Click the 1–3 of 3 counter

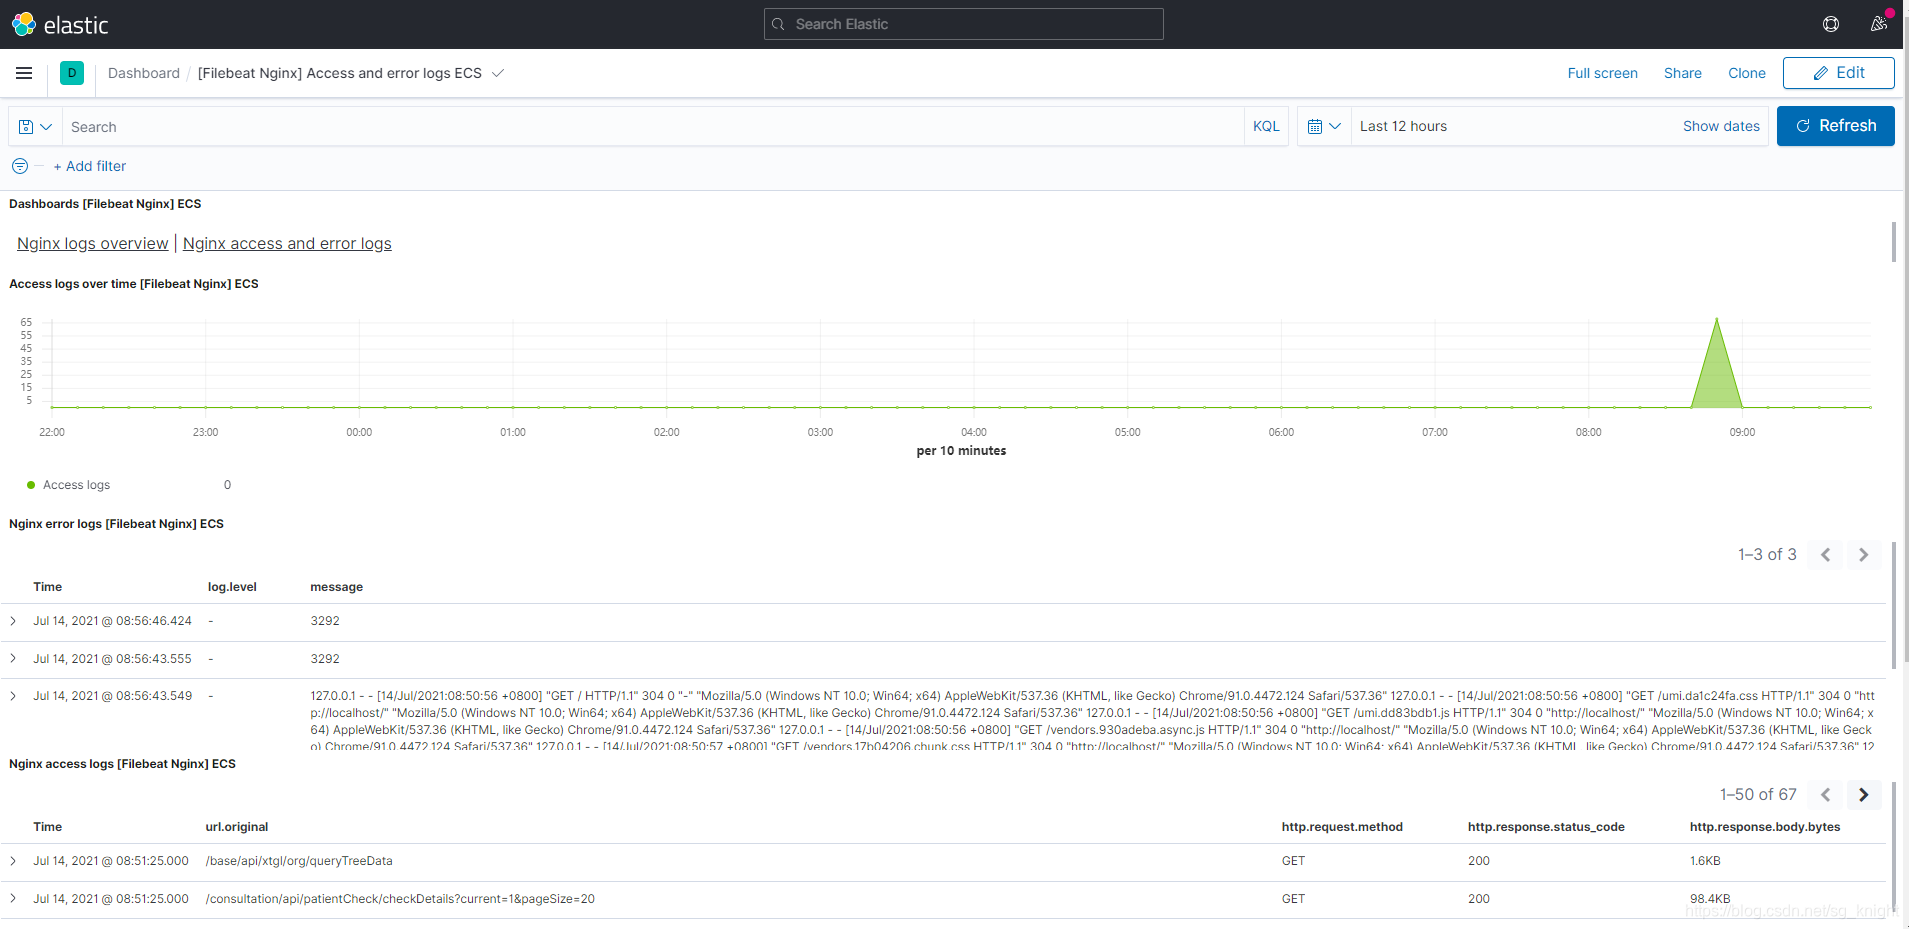point(1767,555)
